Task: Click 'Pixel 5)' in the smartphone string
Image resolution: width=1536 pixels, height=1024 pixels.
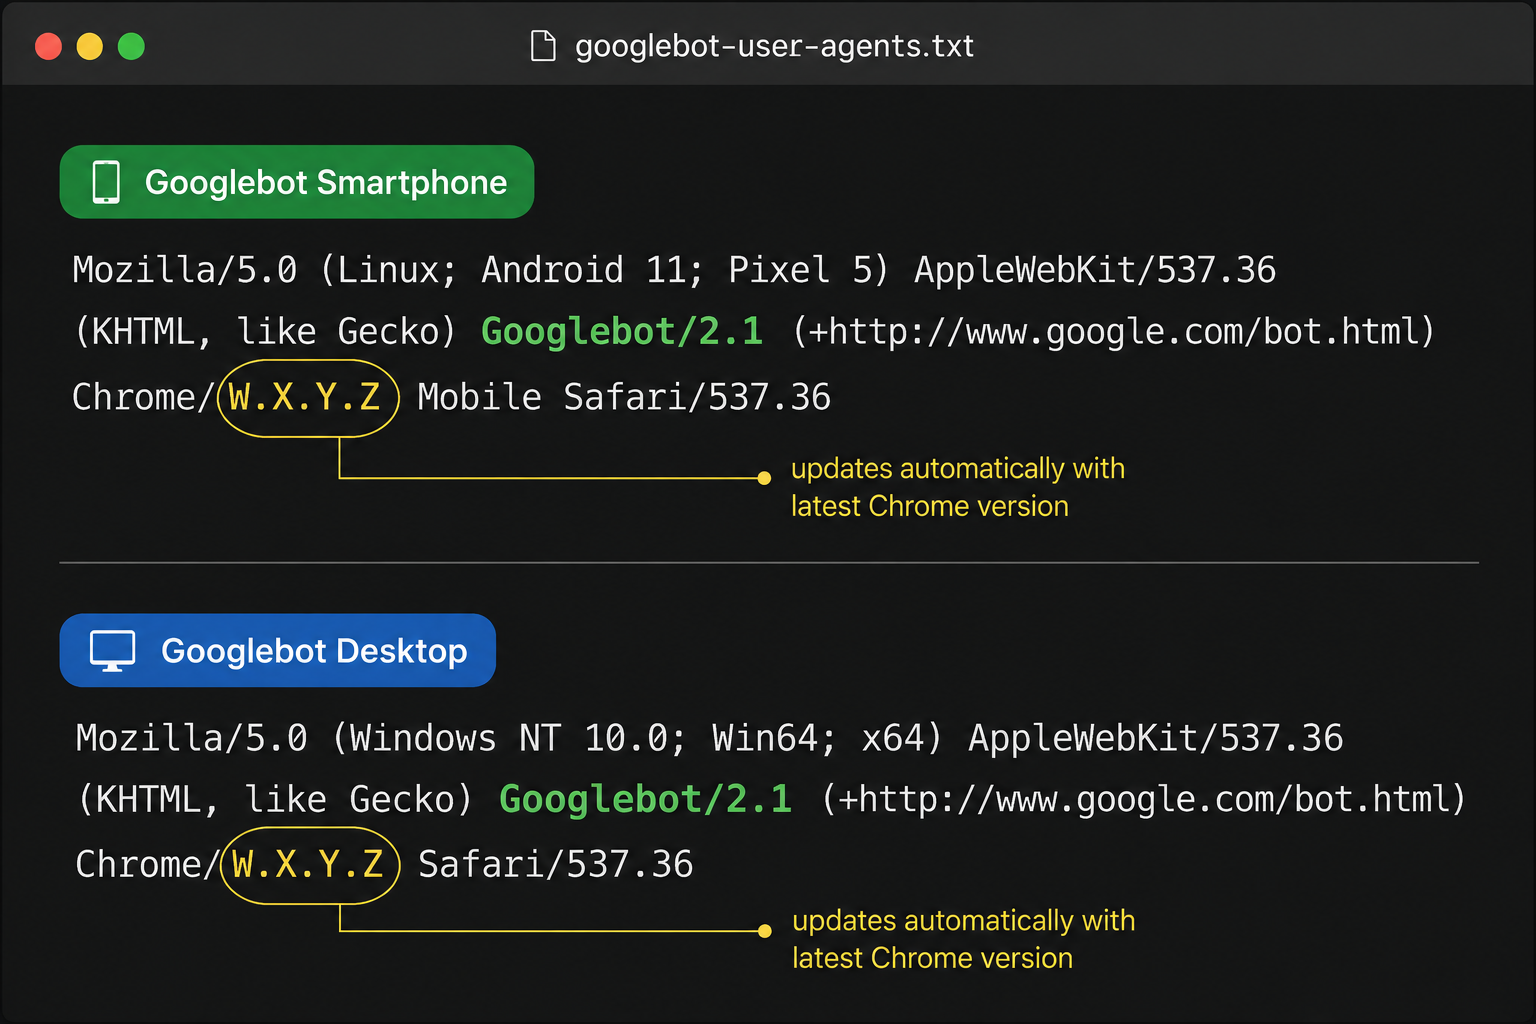Action: 808,270
